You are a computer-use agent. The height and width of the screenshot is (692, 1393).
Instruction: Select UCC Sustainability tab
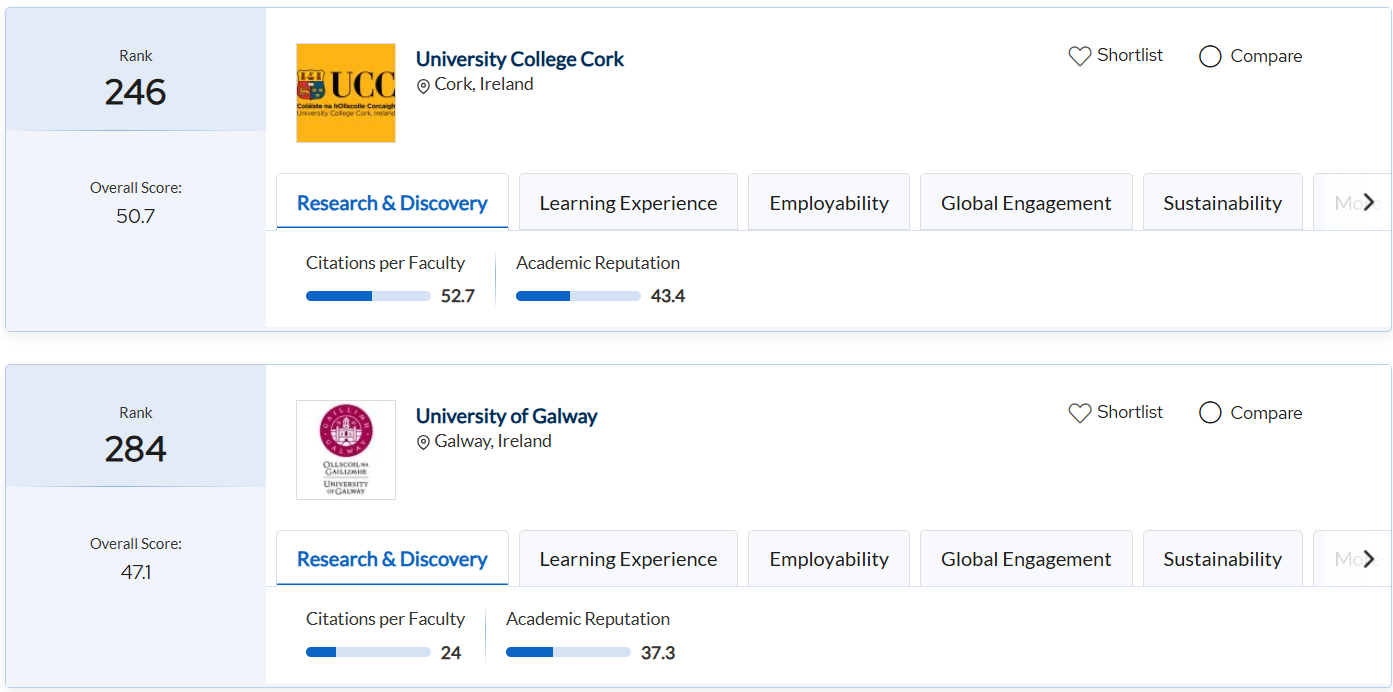[x=1222, y=203]
